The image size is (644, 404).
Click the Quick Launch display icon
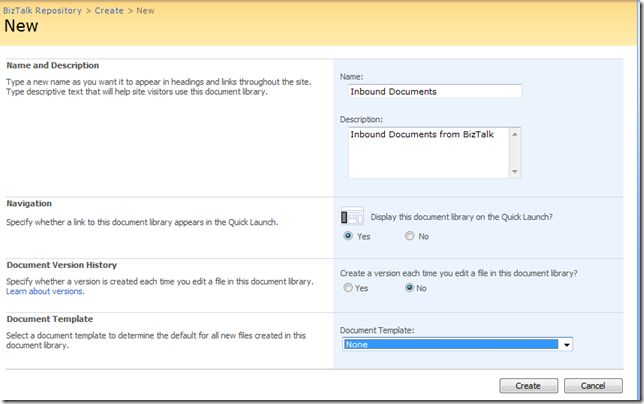[x=352, y=216]
